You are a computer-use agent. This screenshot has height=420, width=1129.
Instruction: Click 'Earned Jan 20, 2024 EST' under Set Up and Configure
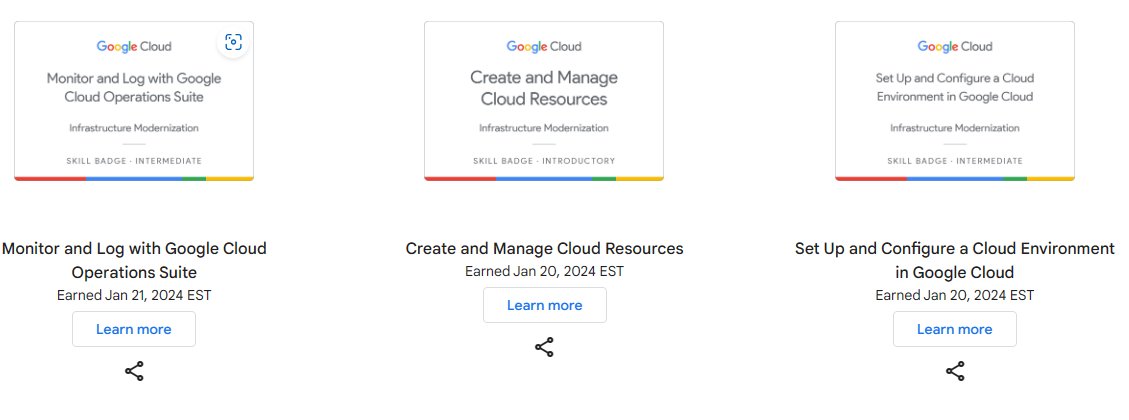[x=955, y=295]
